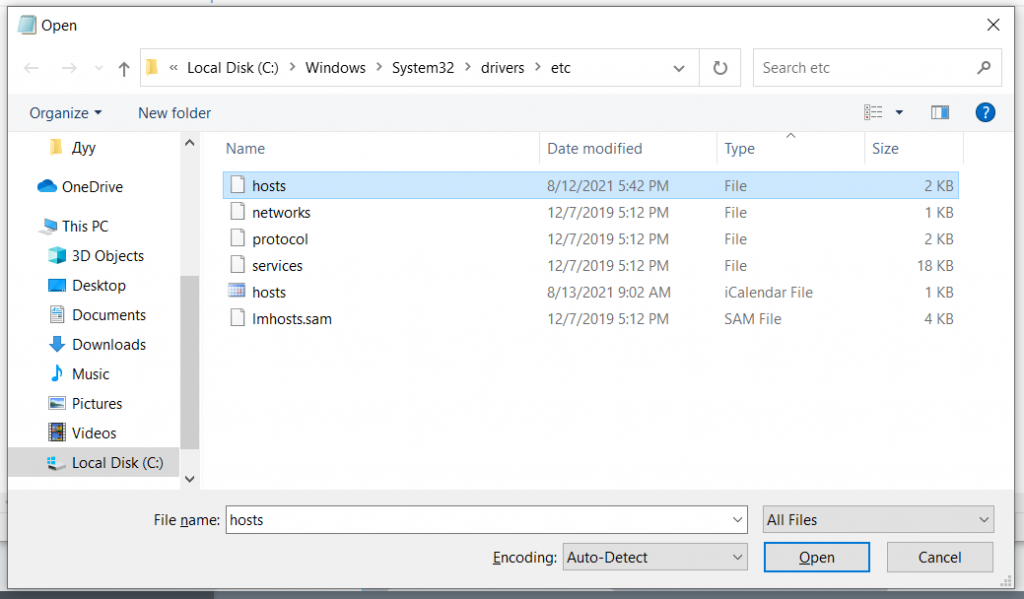Select 3D Objects in navigation pane
The image size is (1024, 599).
pyautogui.click(x=107, y=256)
